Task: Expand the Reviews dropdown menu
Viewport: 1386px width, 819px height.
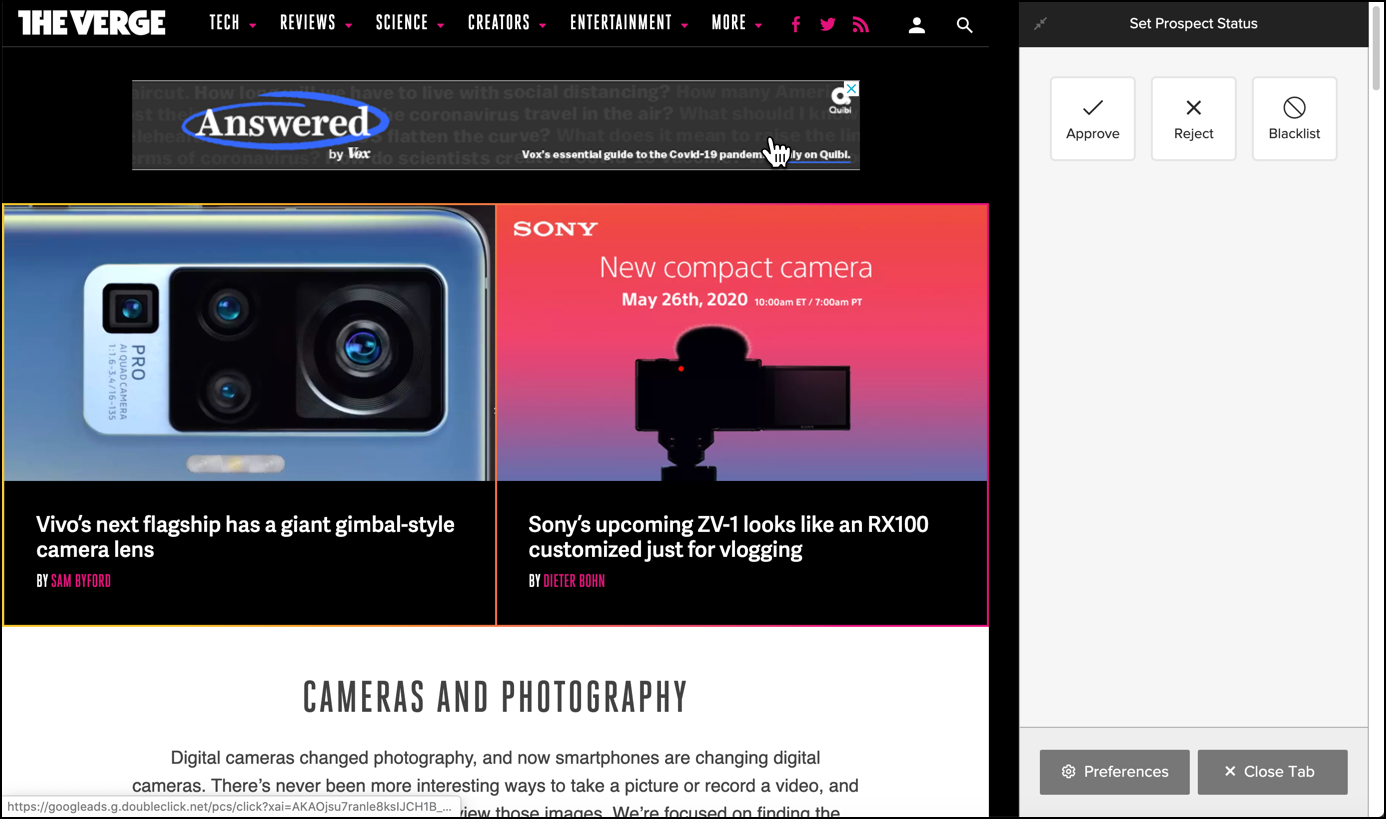Action: coord(315,23)
